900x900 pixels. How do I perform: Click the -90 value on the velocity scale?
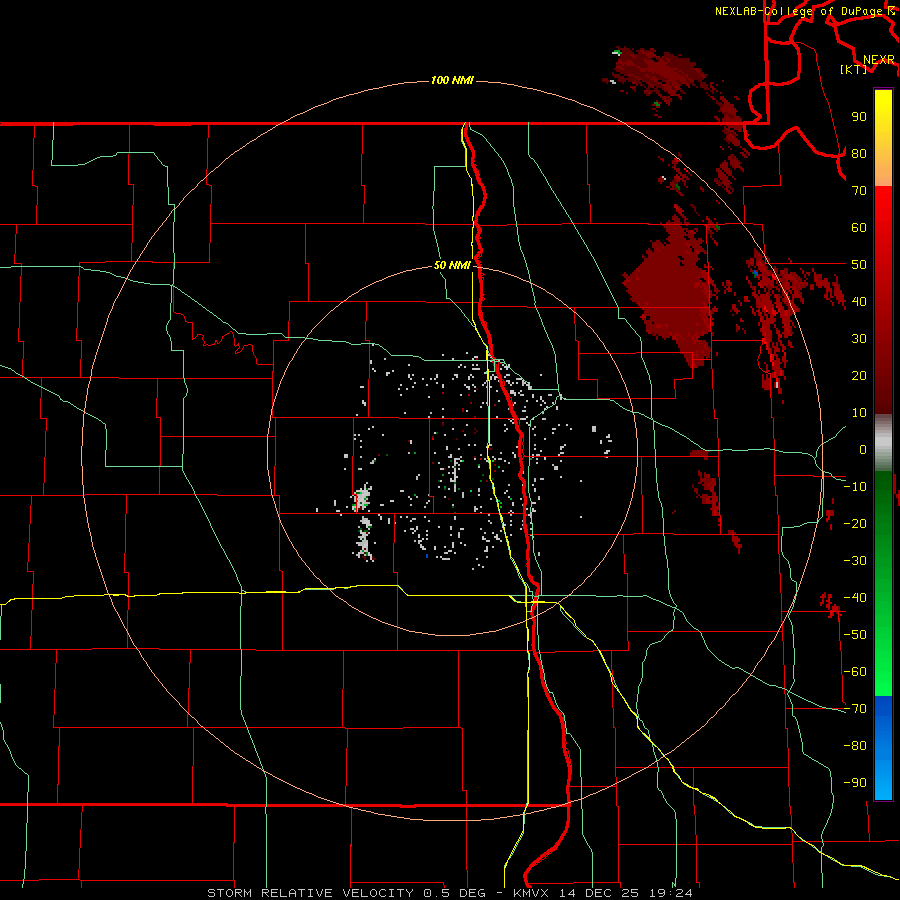coord(855,783)
